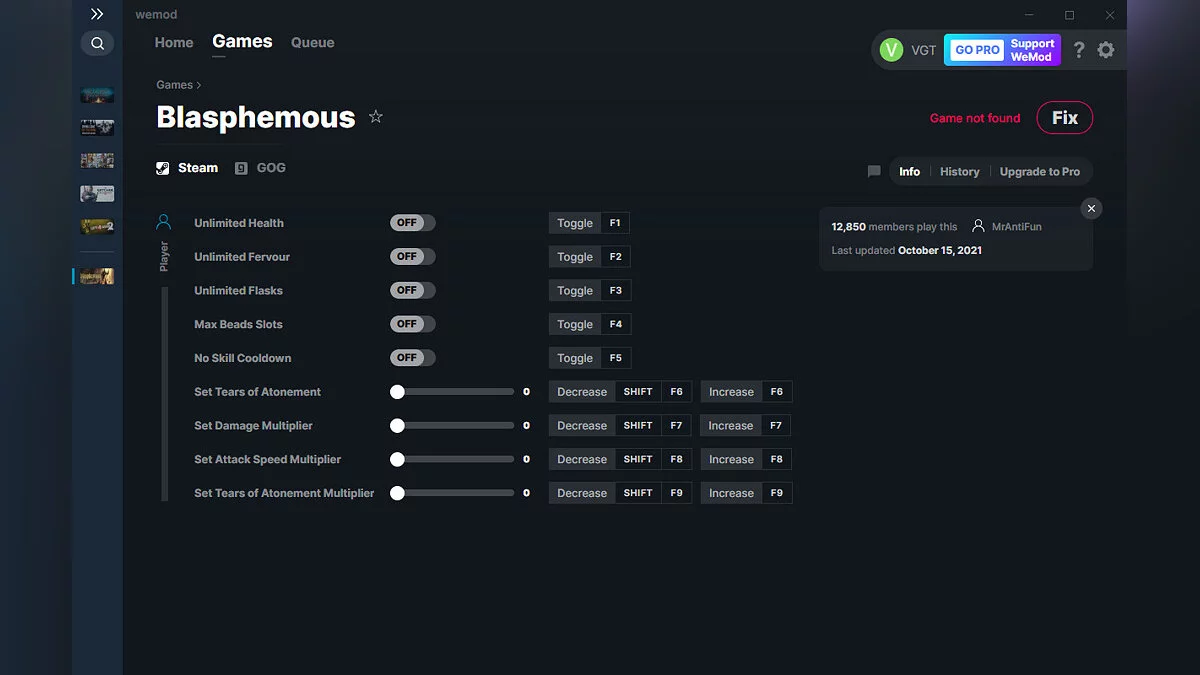Click the Player category icon
1200x675 pixels.
[x=164, y=222]
